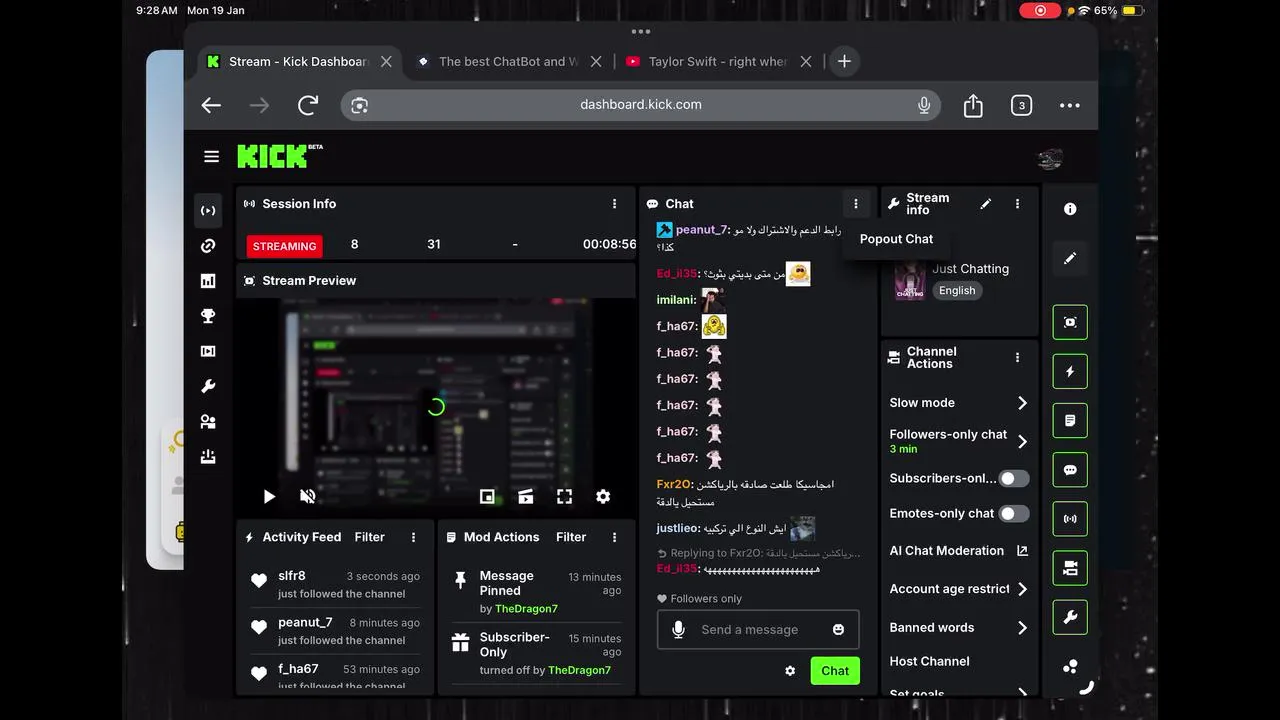
Task: Toggle the chat bubble widget icon
Action: click(1070, 470)
